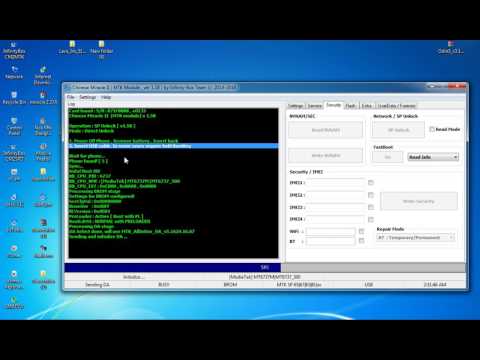Click the IMEI1 input field
480x360 pixels.
coord(336,182)
